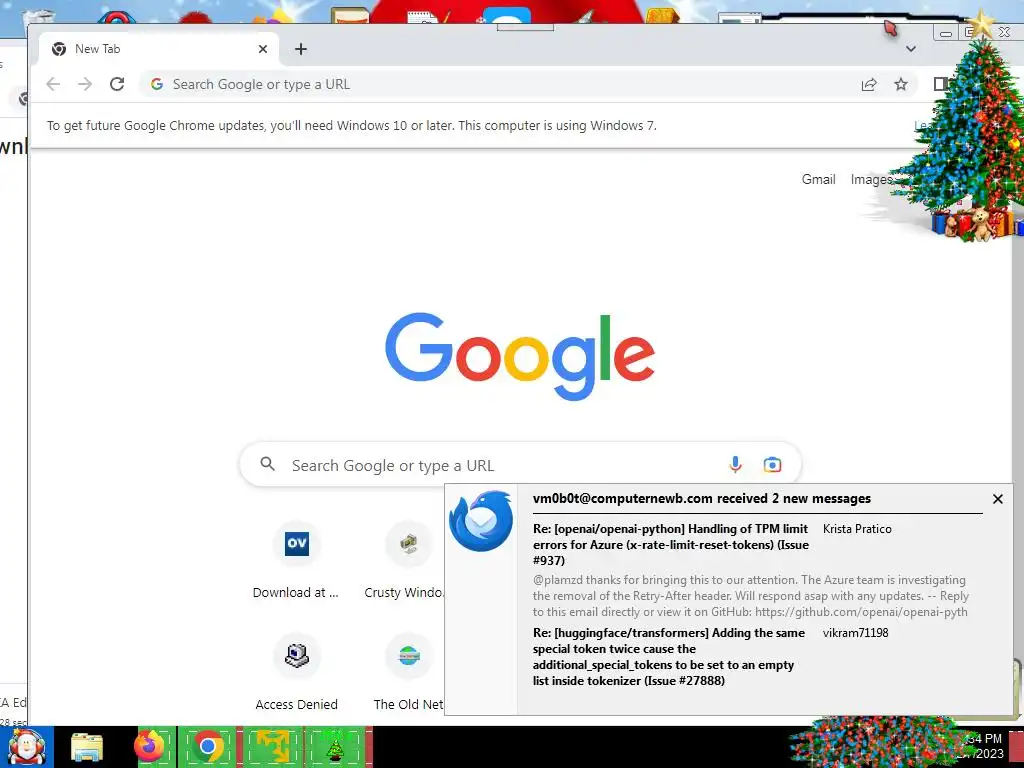The image size is (1024, 768).
Task: Click the share page icon in address bar
Action: 869,84
